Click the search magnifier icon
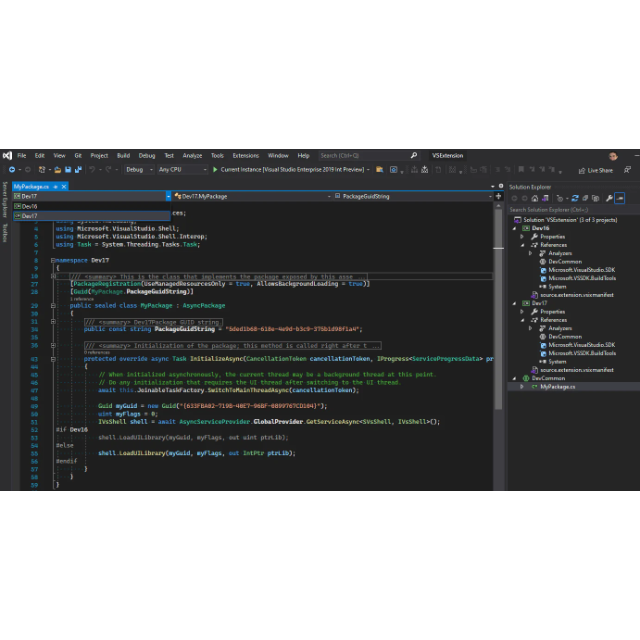The image size is (640, 640). point(413,156)
